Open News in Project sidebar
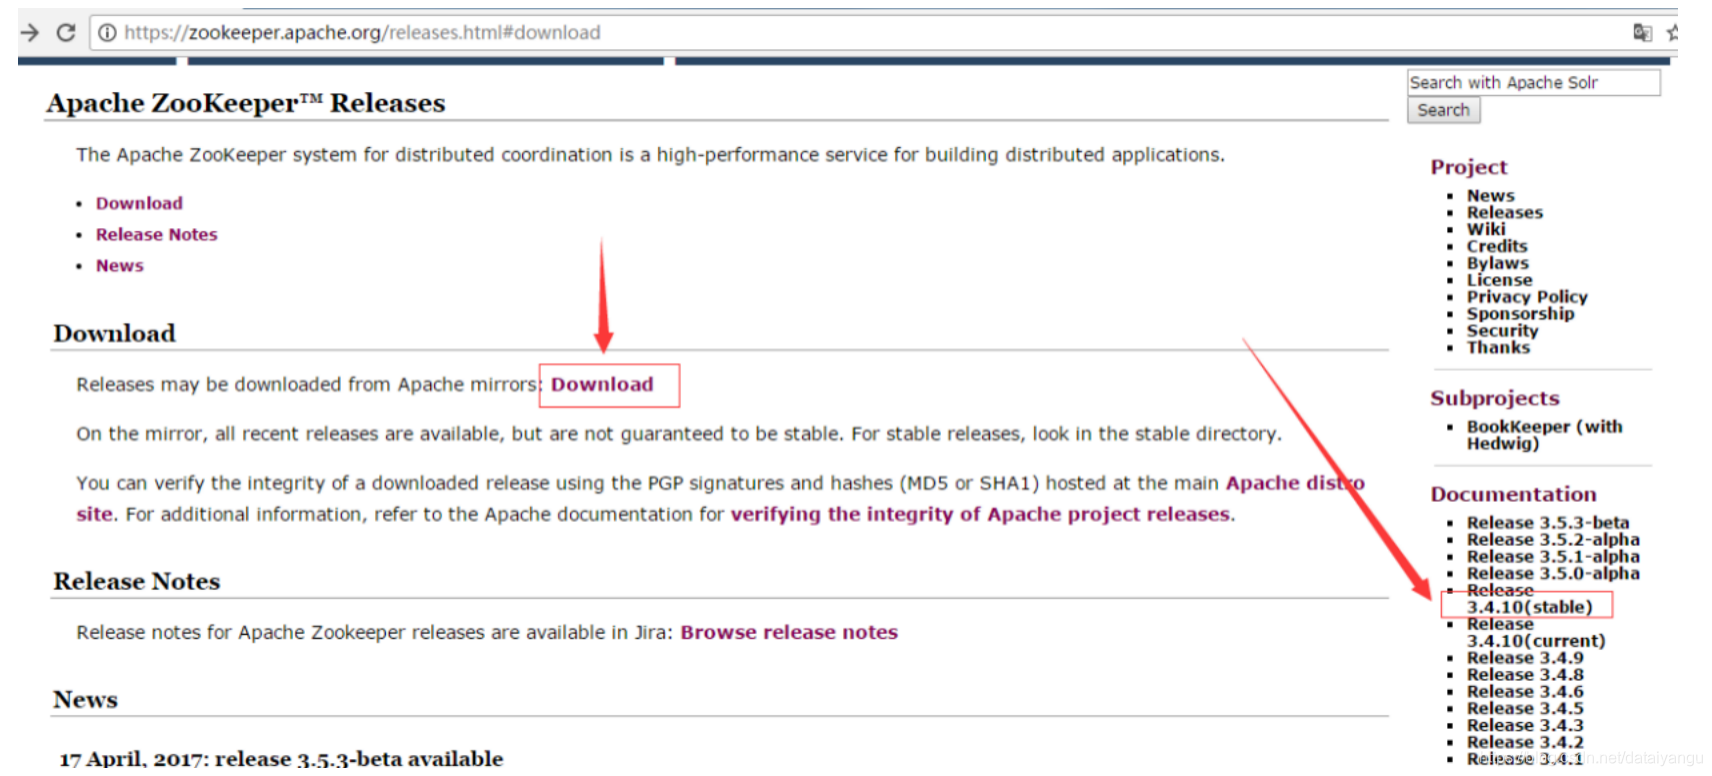 click(x=1490, y=196)
